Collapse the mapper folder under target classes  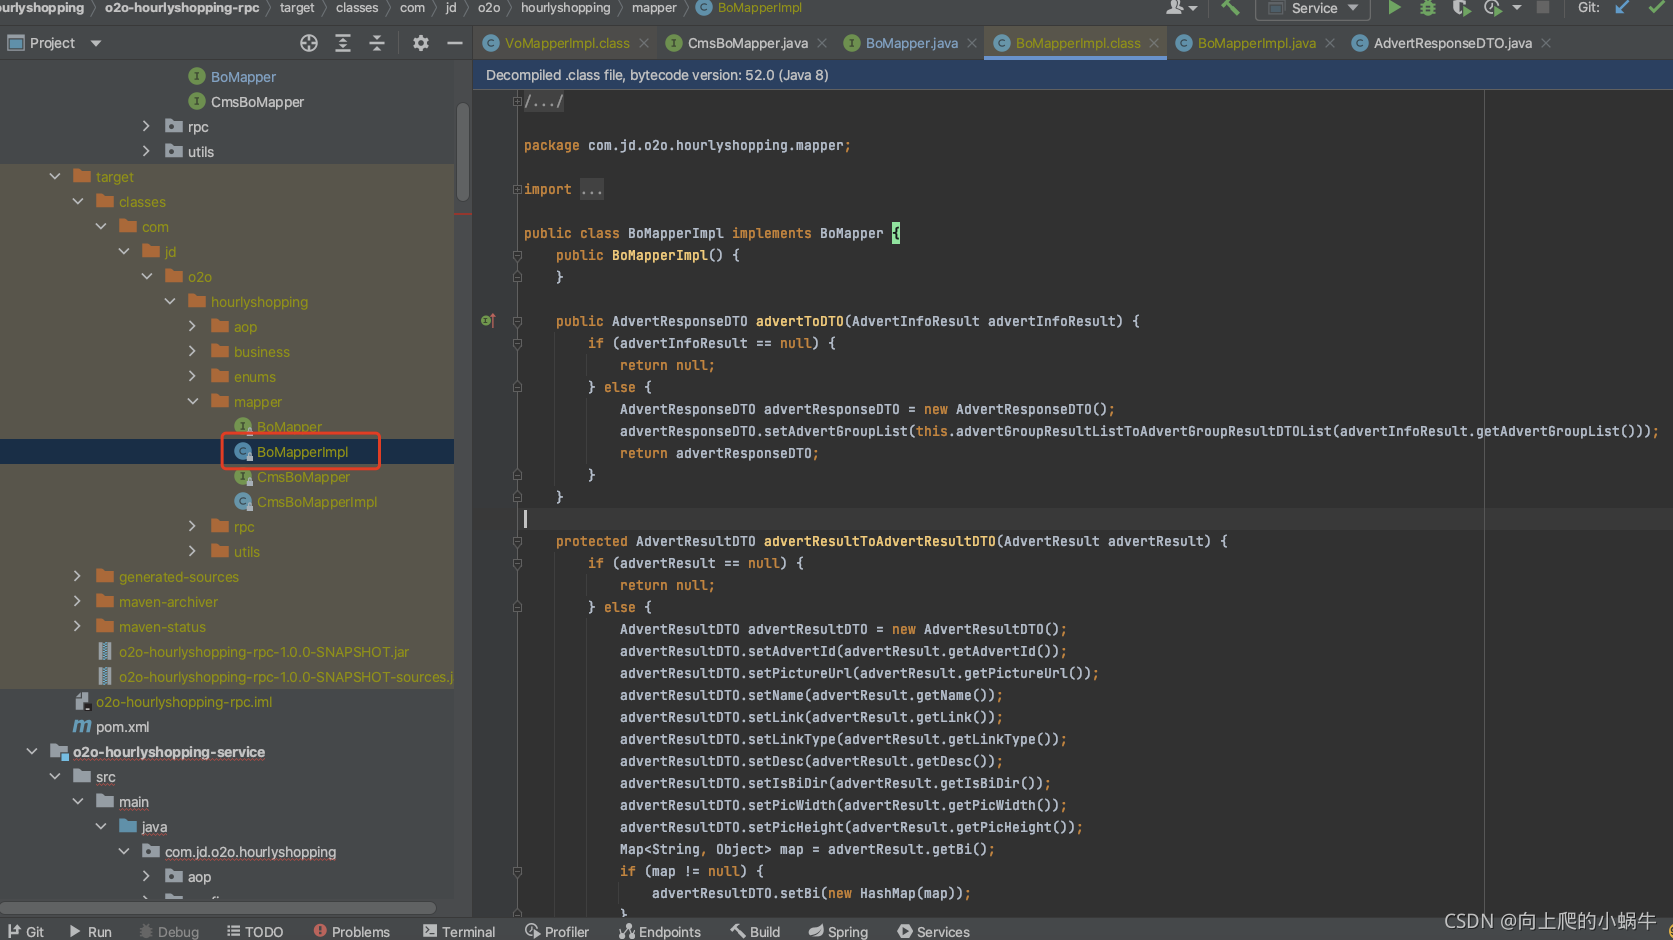click(193, 401)
